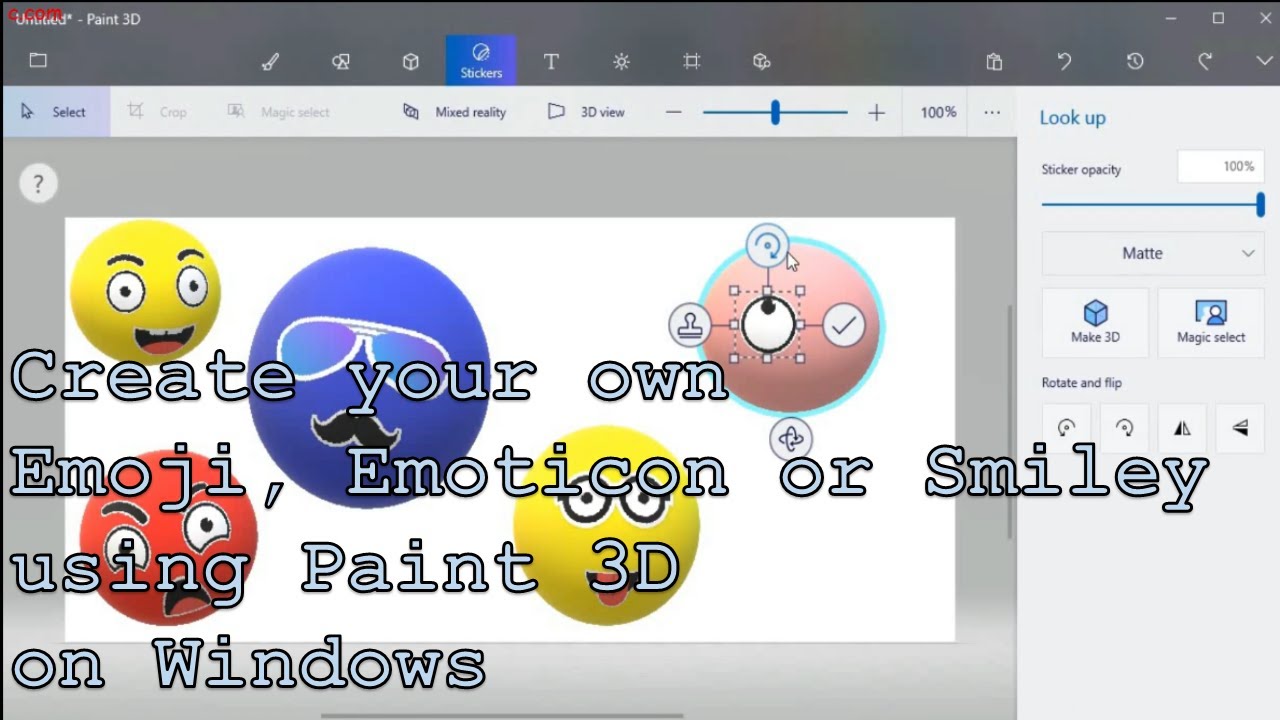This screenshot has width=1280, height=720.
Task: Click the sticker rotate handle
Action: (x=767, y=246)
